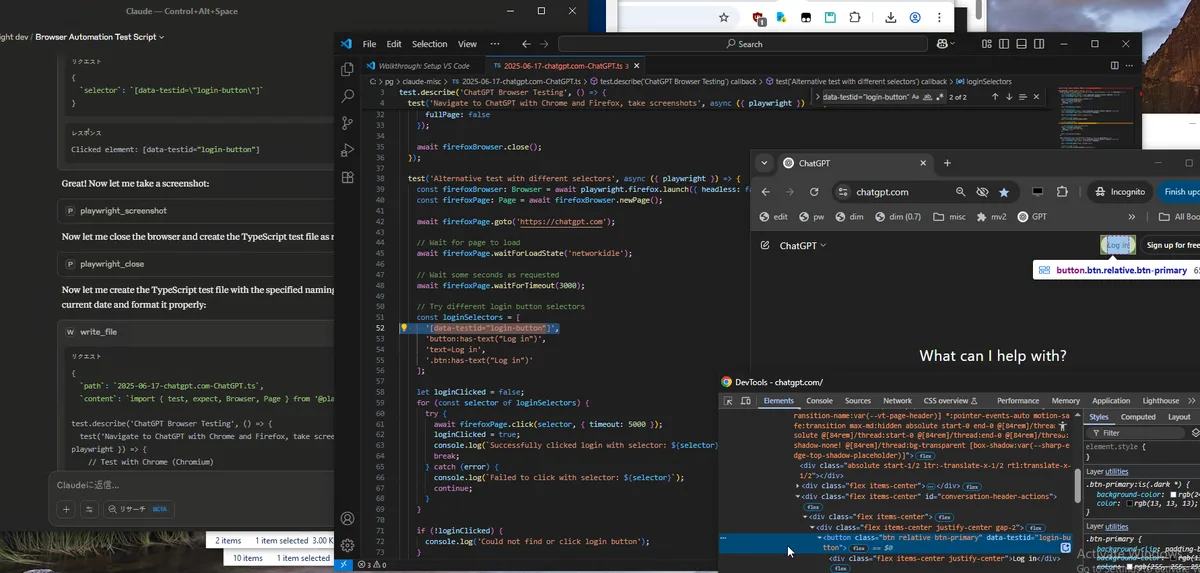Open the Search view in VS Code activity bar
This screenshot has height=573, width=1200.
(347, 96)
